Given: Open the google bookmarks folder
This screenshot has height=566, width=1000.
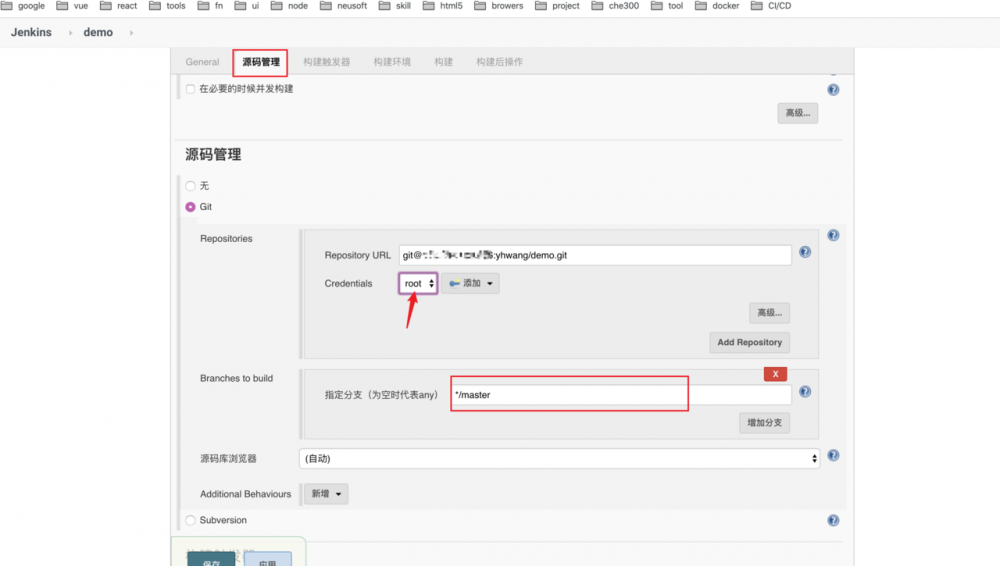Looking at the screenshot, I should 23,6.
